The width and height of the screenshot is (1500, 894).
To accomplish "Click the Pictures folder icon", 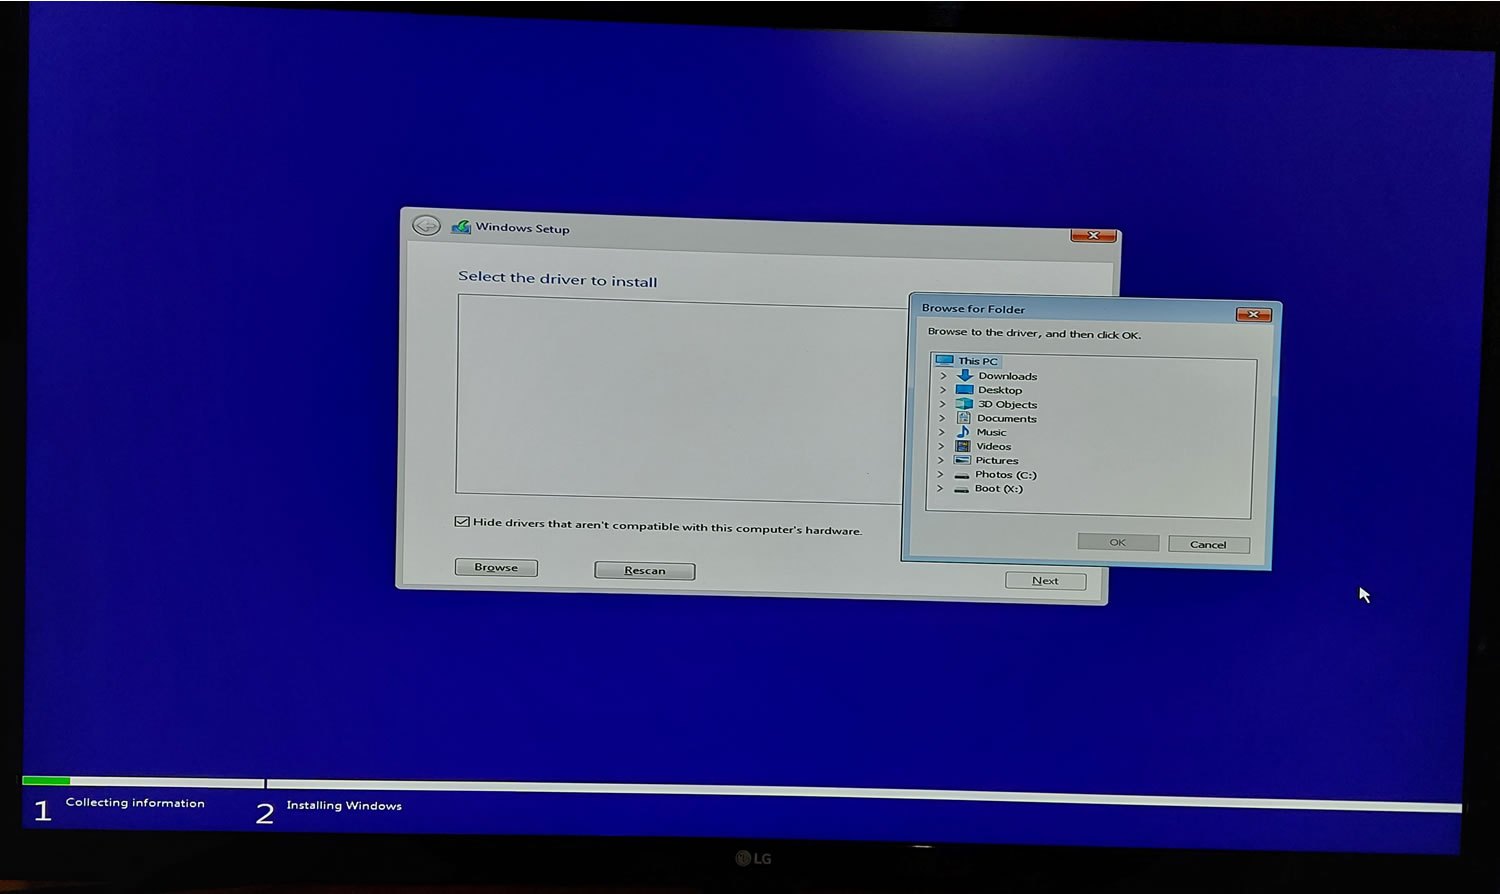I will point(963,460).
